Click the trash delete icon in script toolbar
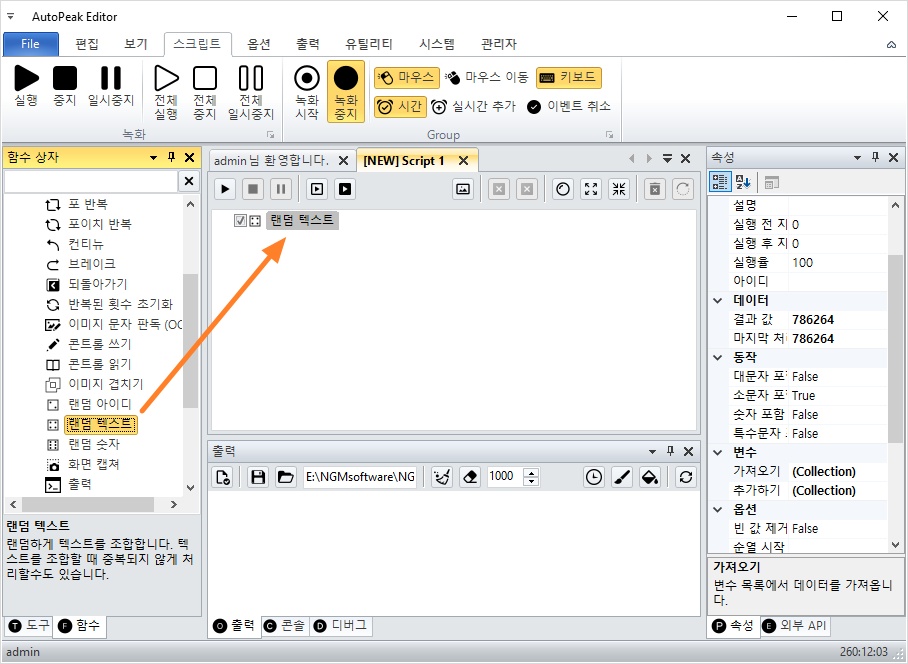Image resolution: width=908 pixels, height=664 pixels. click(655, 189)
